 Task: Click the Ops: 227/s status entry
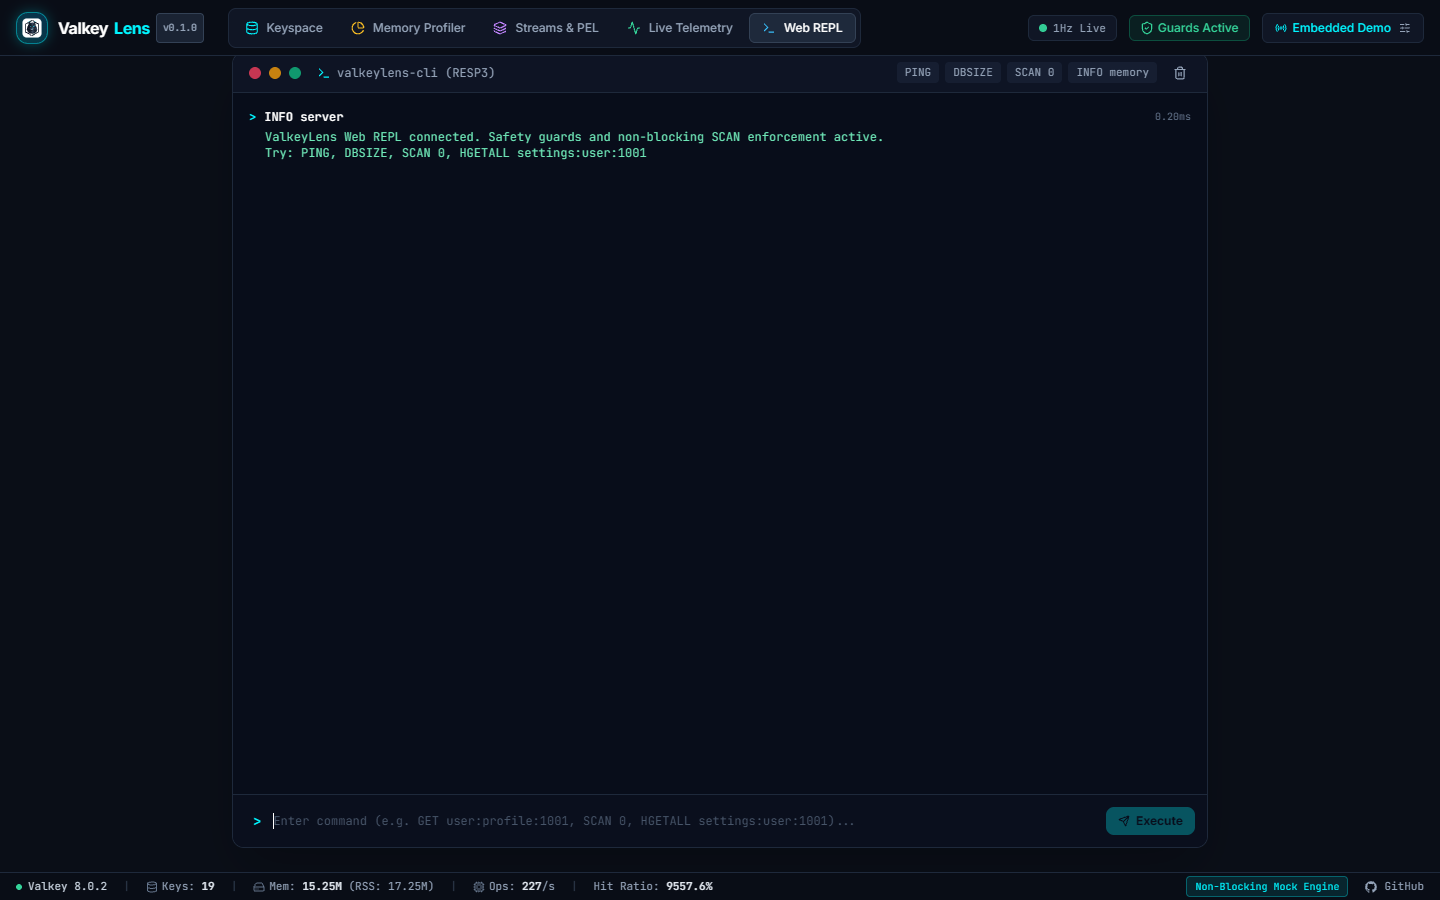(x=514, y=887)
